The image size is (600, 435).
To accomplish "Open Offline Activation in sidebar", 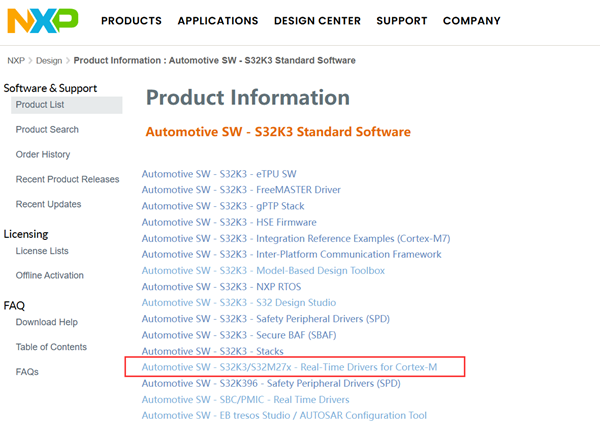I will tap(49, 275).
